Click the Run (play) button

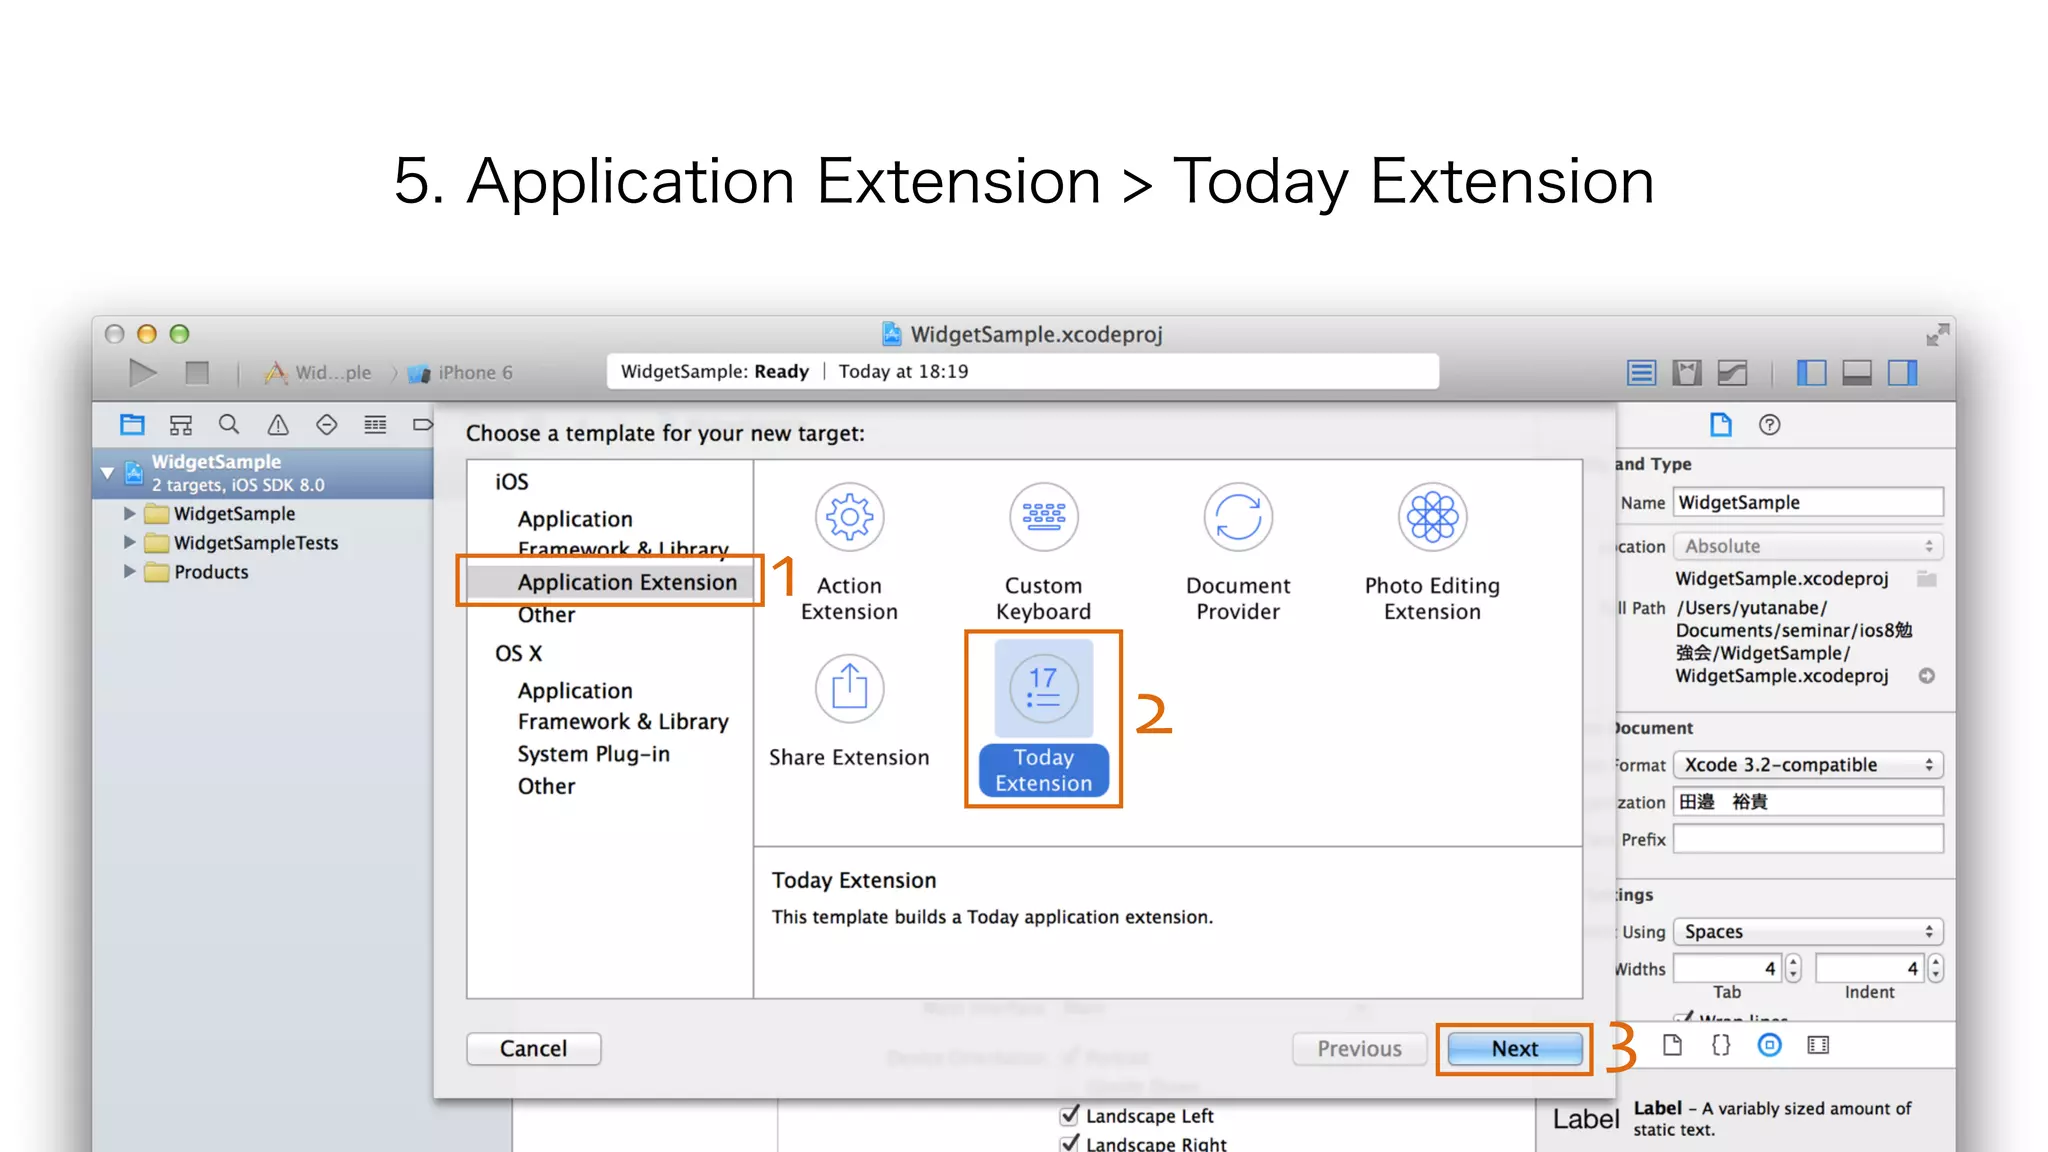click(143, 373)
